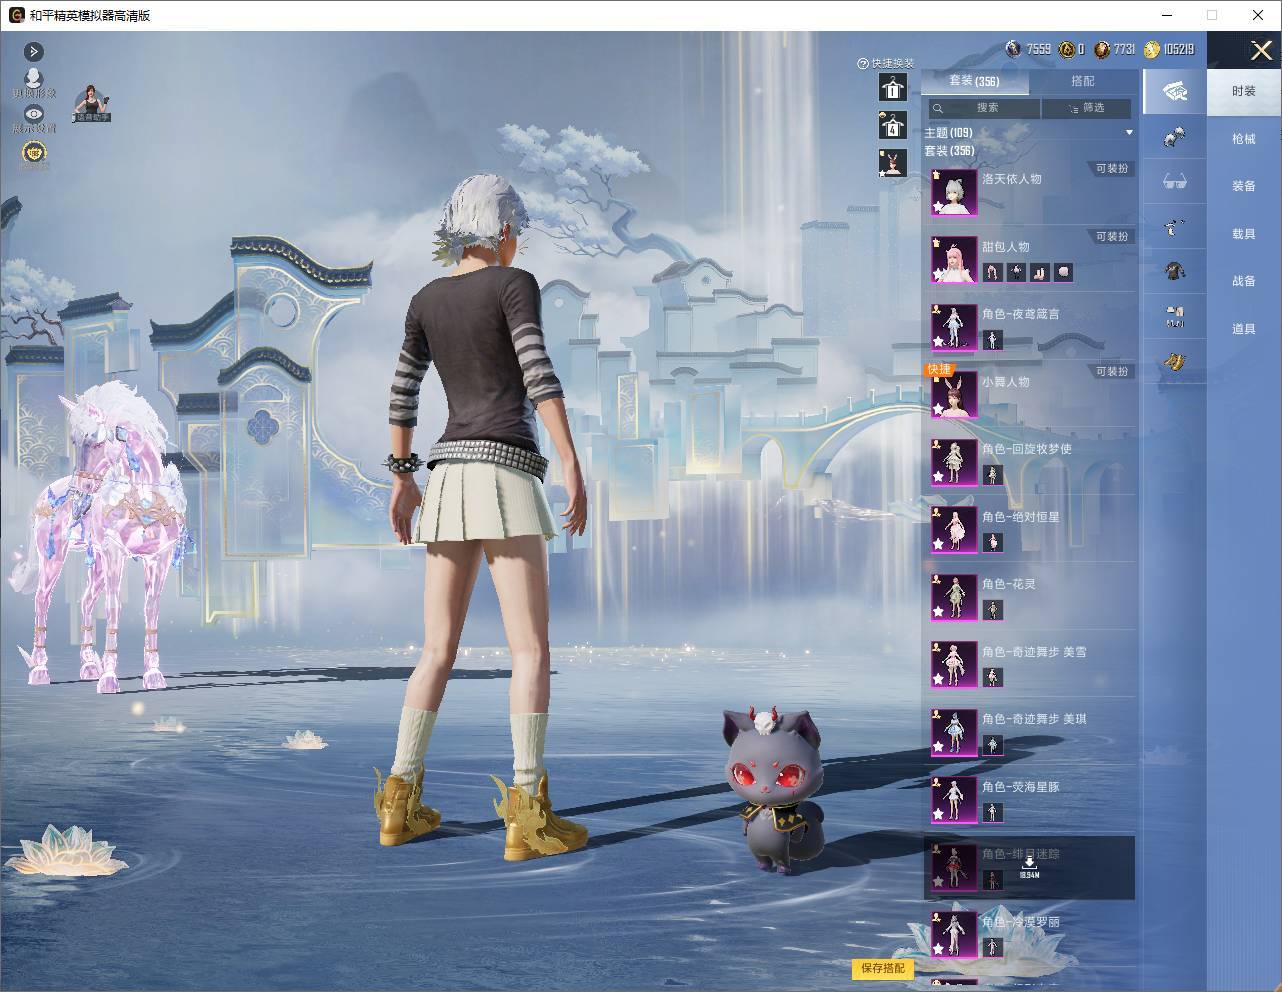The image size is (1282, 992).
Task: Select the pants category icon
Action: [x=1174, y=317]
